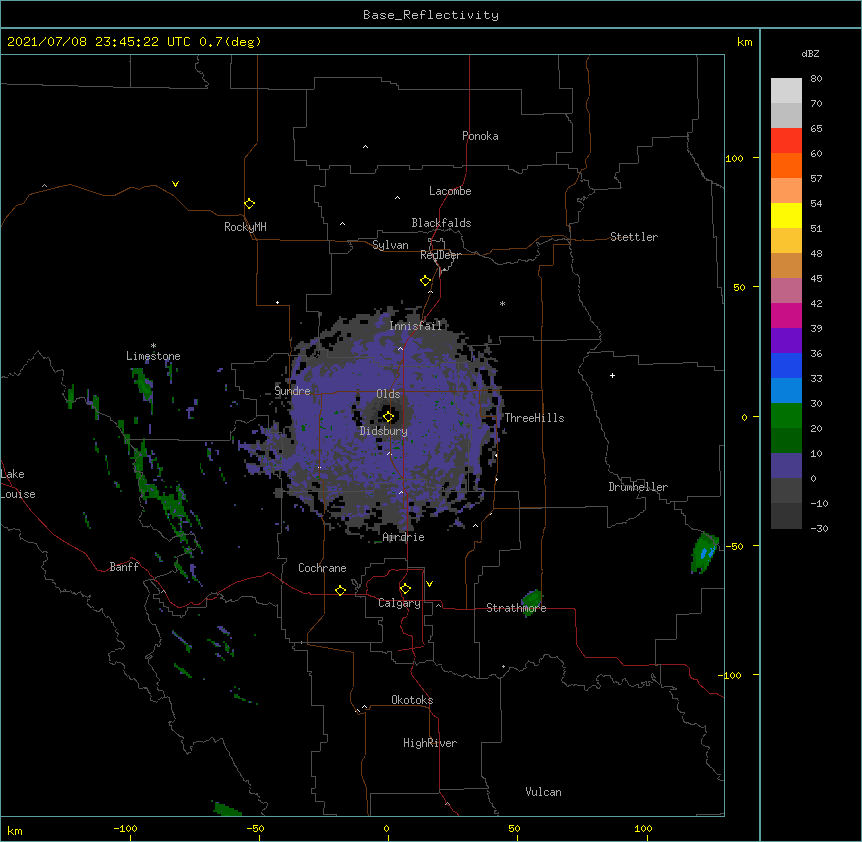Click the -100 tick on the bottom axis
This screenshot has width=862, height=842.
[125, 829]
